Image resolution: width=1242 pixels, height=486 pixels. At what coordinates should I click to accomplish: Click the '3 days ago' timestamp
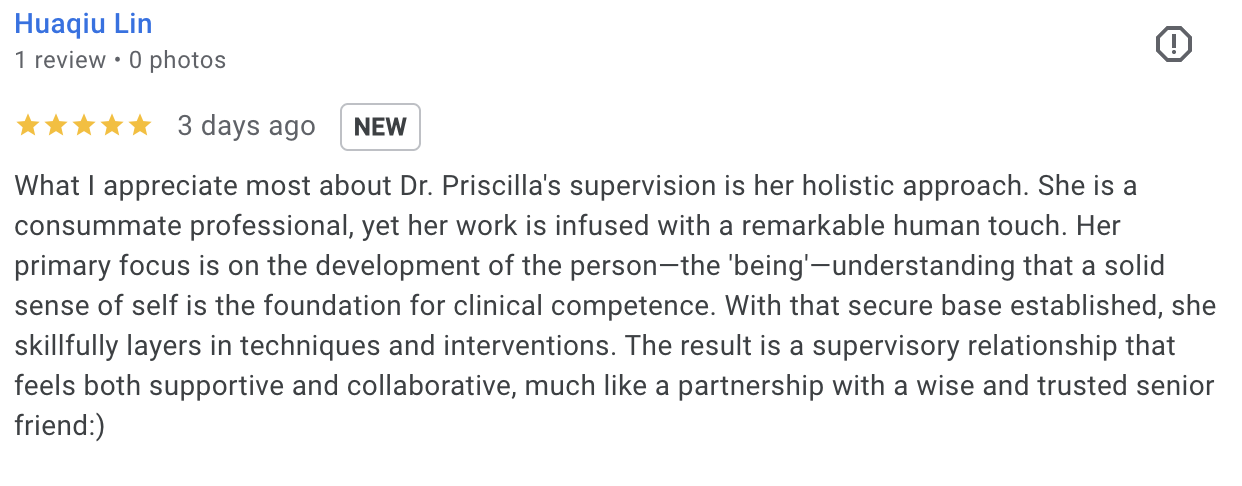point(246,126)
